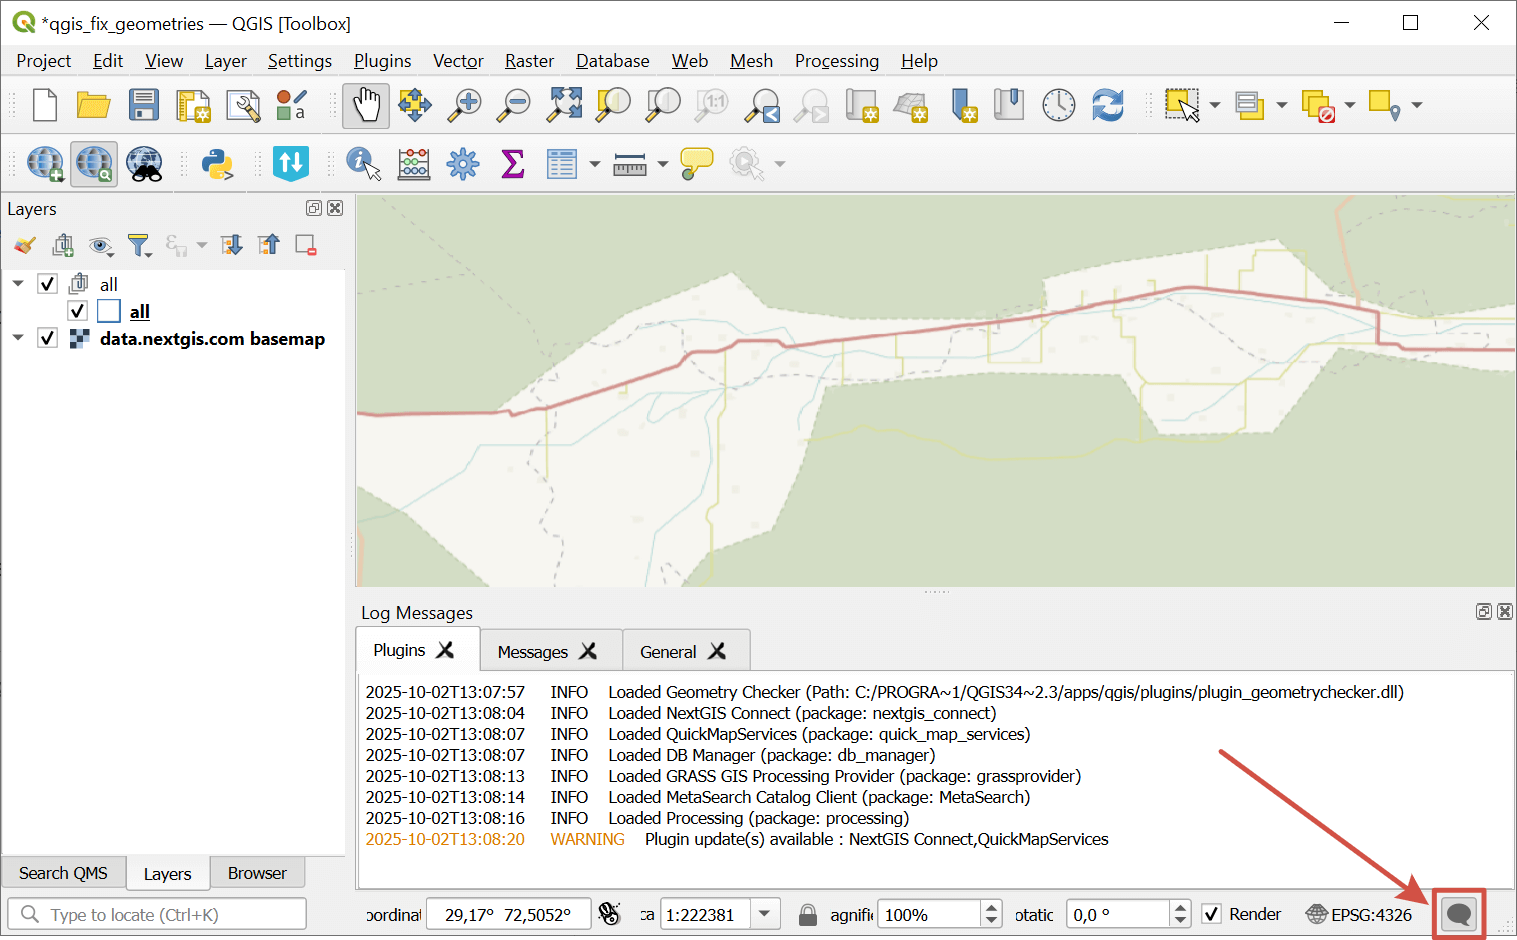This screenshot has height=940, width=1517.
Task: Toggle visibility of the all group
Action: 47,284
